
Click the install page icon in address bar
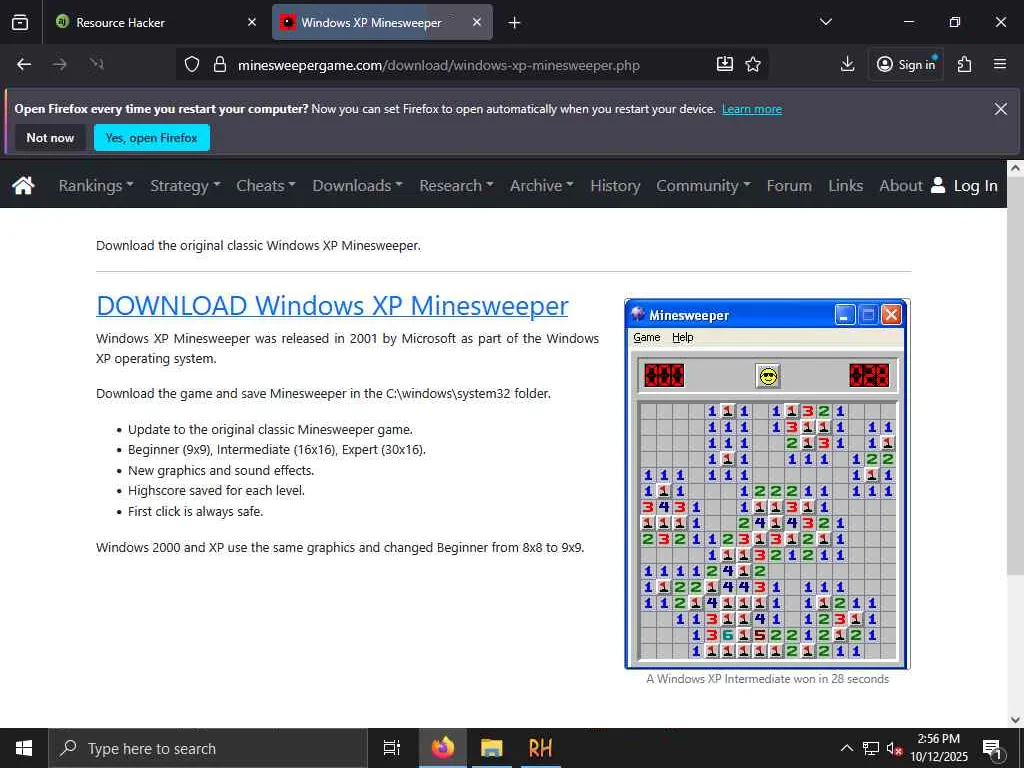pyautogui.click(x=725, y=64)
